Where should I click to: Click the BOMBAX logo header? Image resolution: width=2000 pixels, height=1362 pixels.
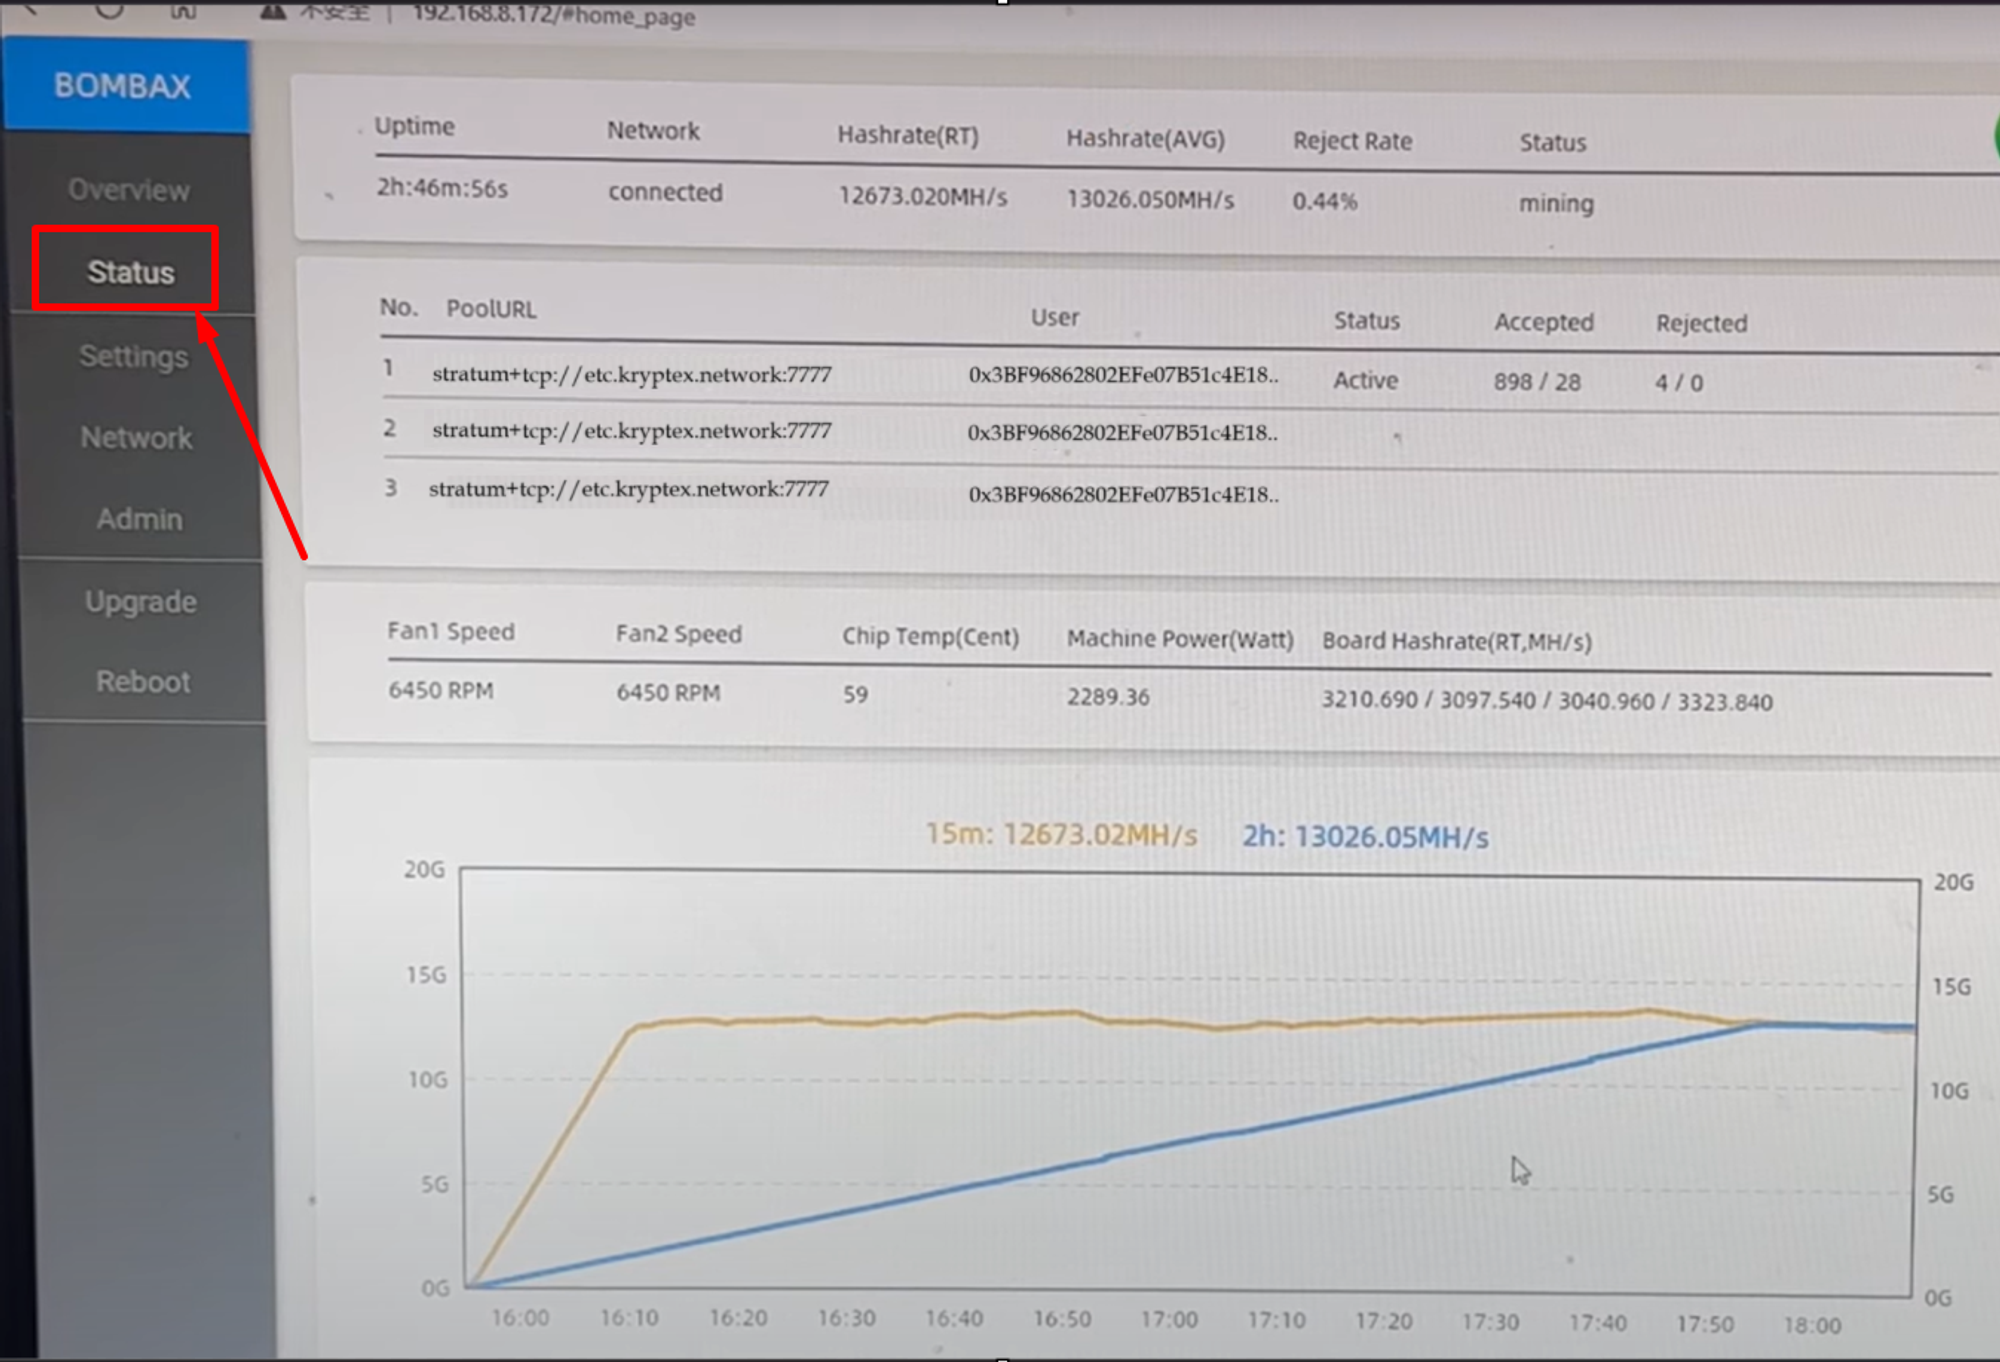(x=125, y=86)
